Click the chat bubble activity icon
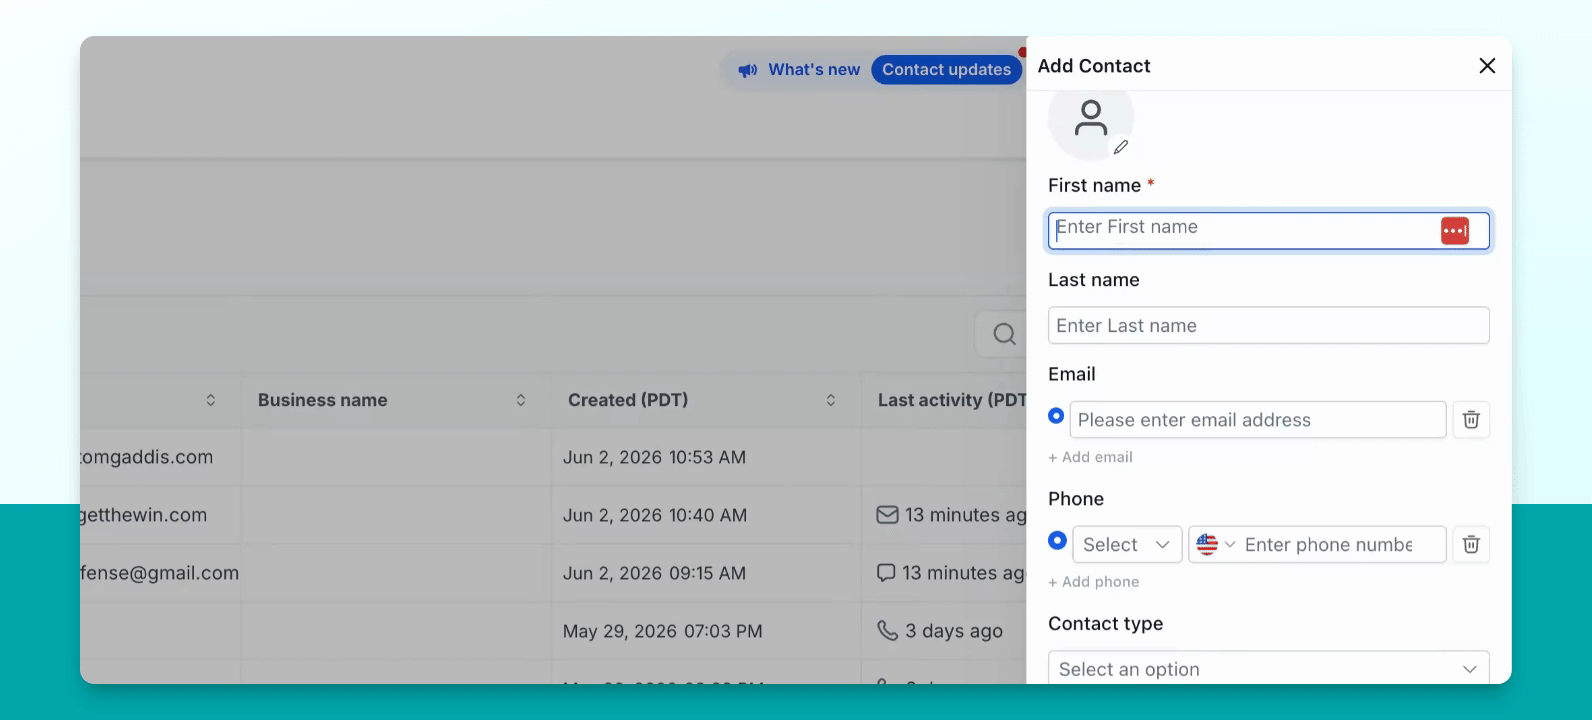 (x=886, y=573)
